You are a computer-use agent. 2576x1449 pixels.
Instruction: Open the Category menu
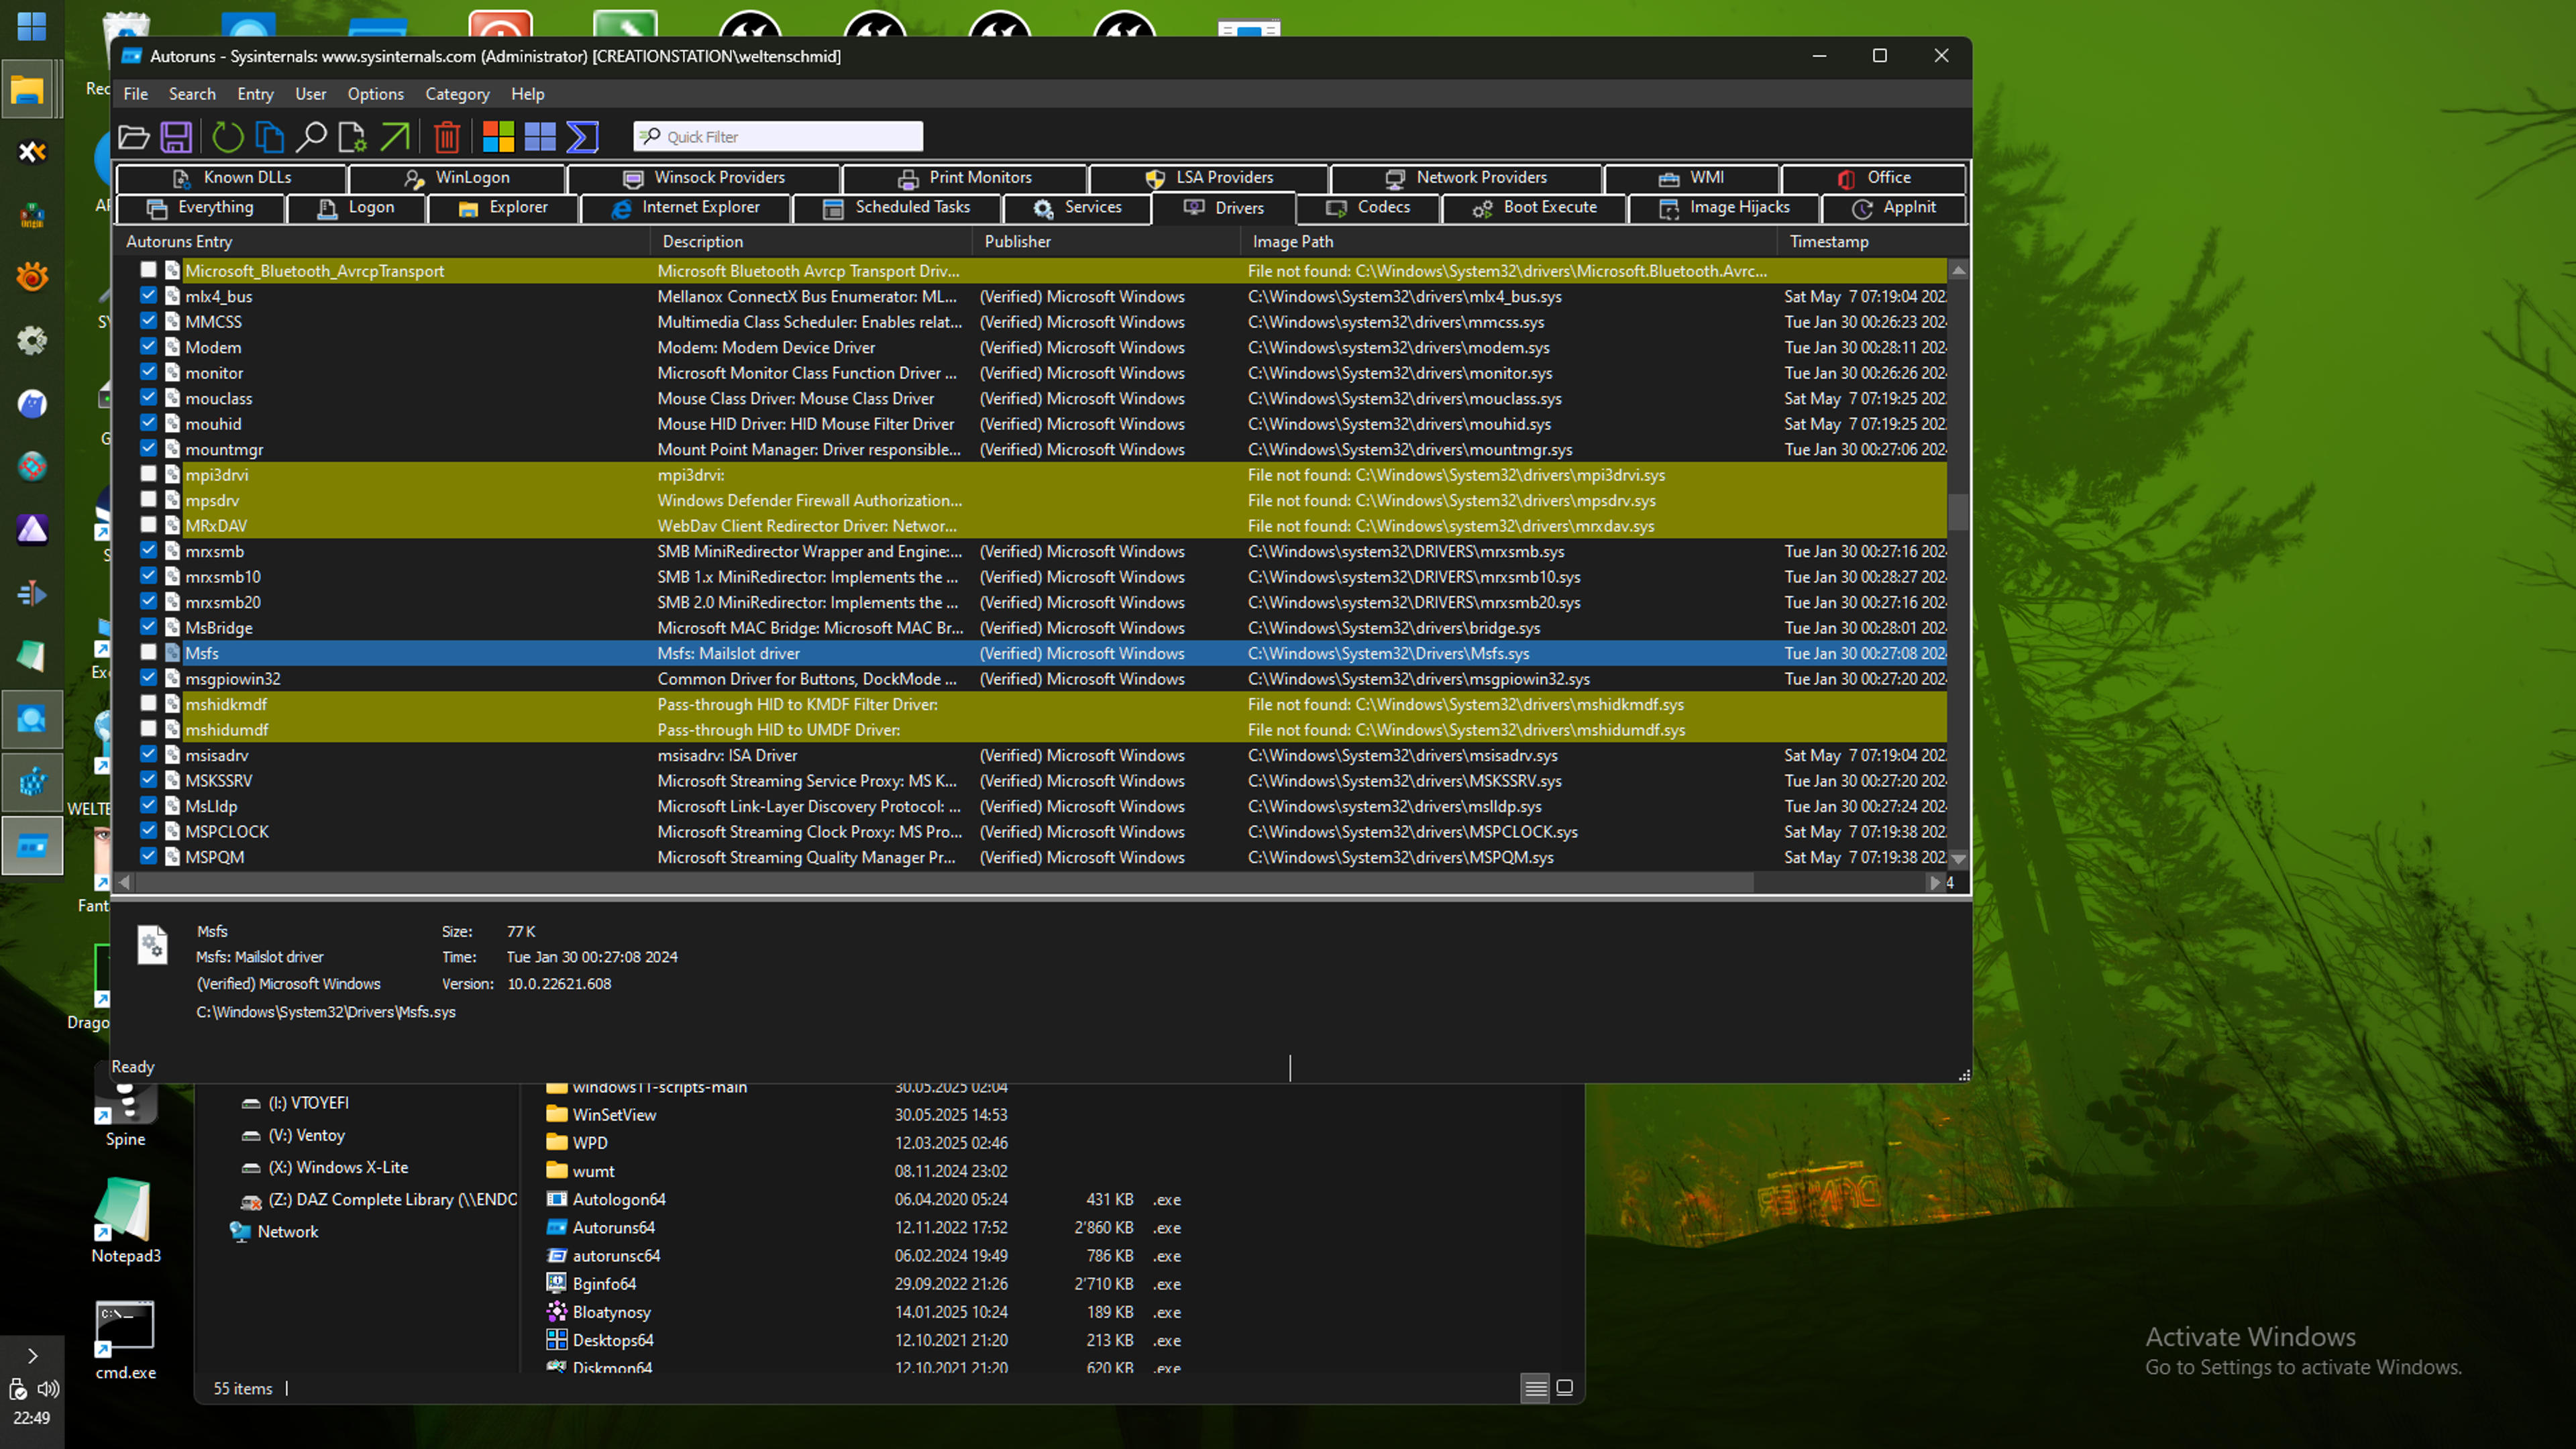click(x=457, y=94)
